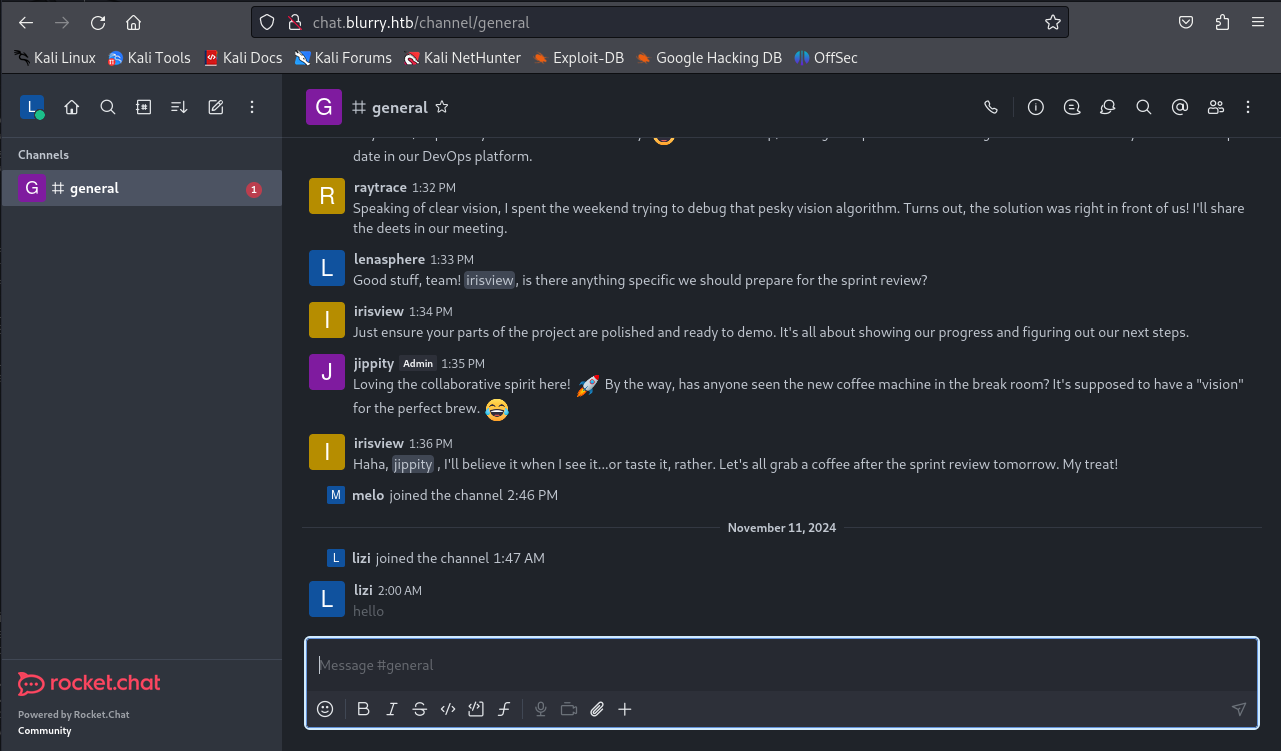Start a voice call in general channel
1281x751 pixels.
(991, 107)
